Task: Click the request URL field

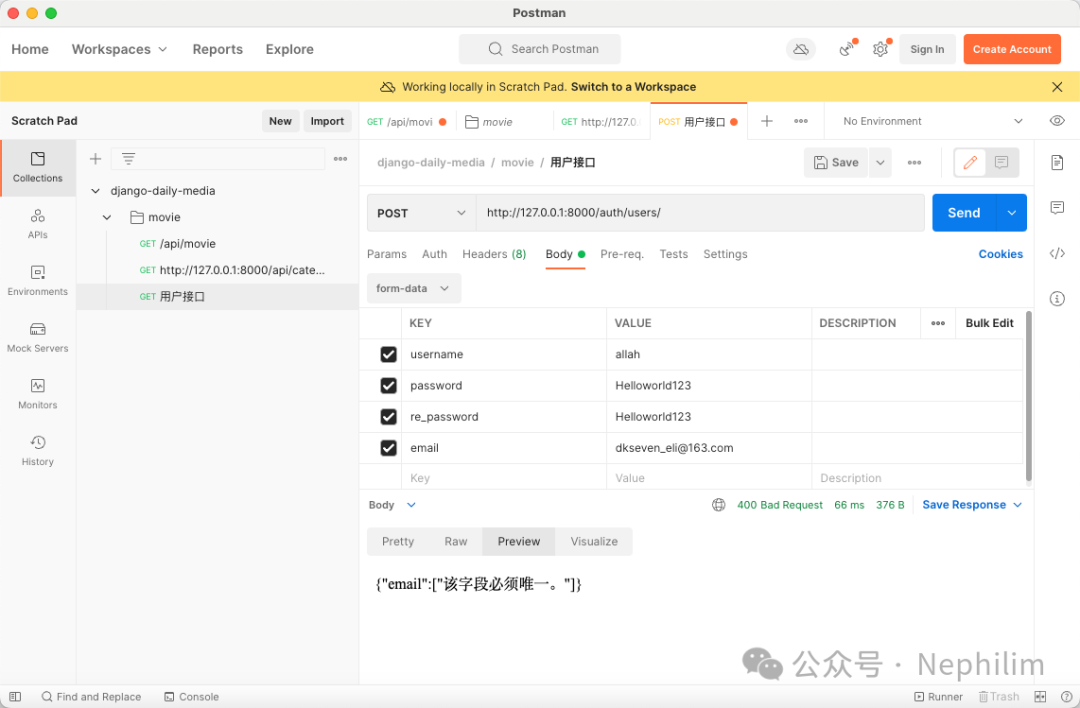Action: tap(700, 213)
